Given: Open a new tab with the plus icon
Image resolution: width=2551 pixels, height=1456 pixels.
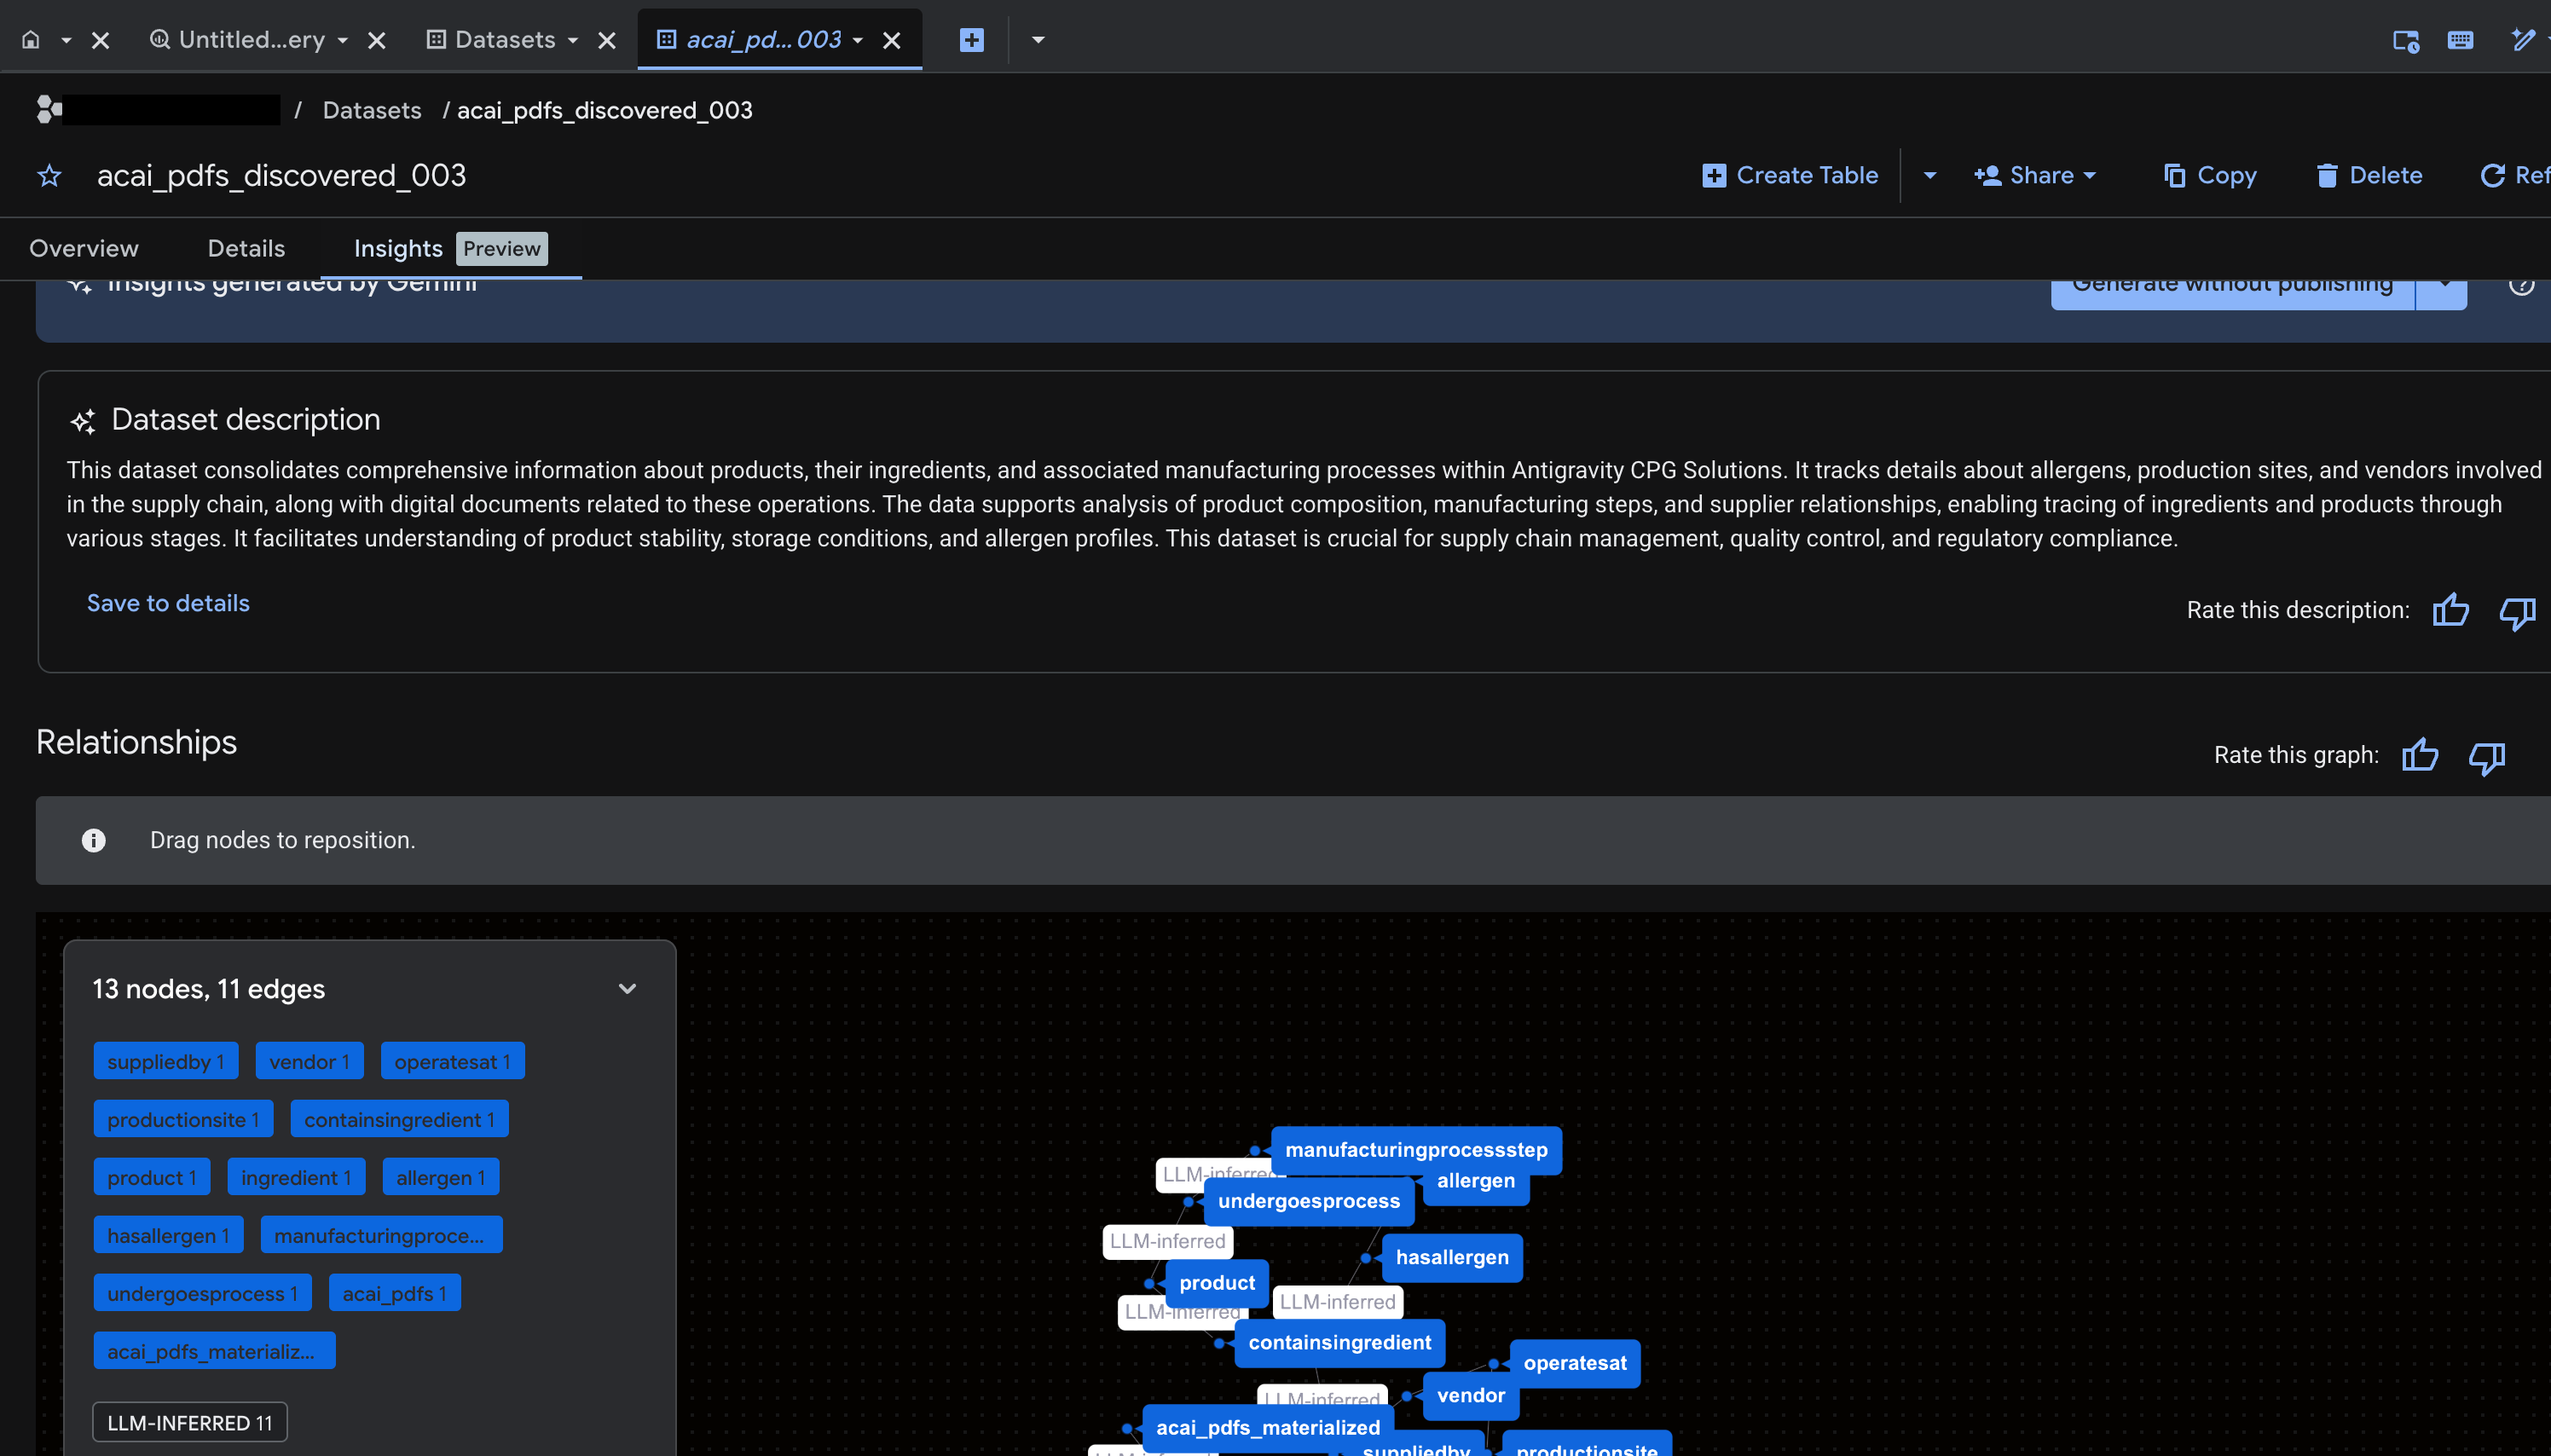Looking at the screenshot, I should [x=969, y=40].
